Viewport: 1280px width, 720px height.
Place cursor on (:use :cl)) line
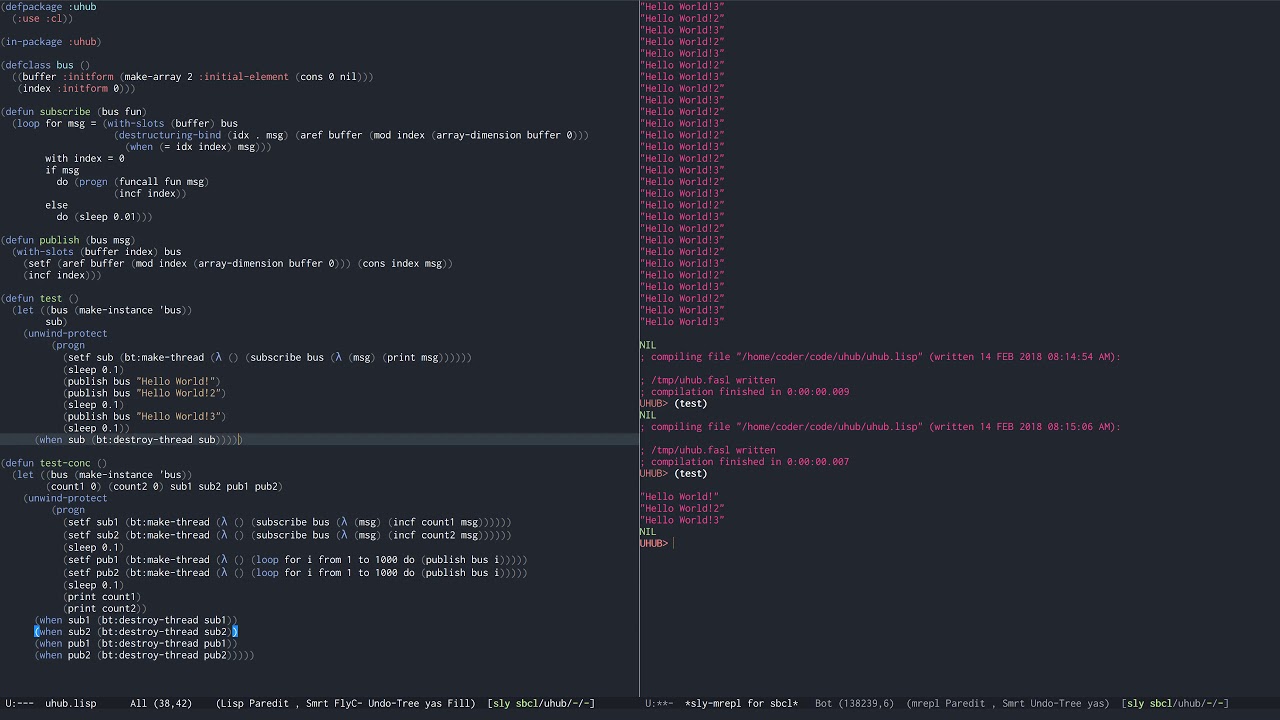point(43,19)
